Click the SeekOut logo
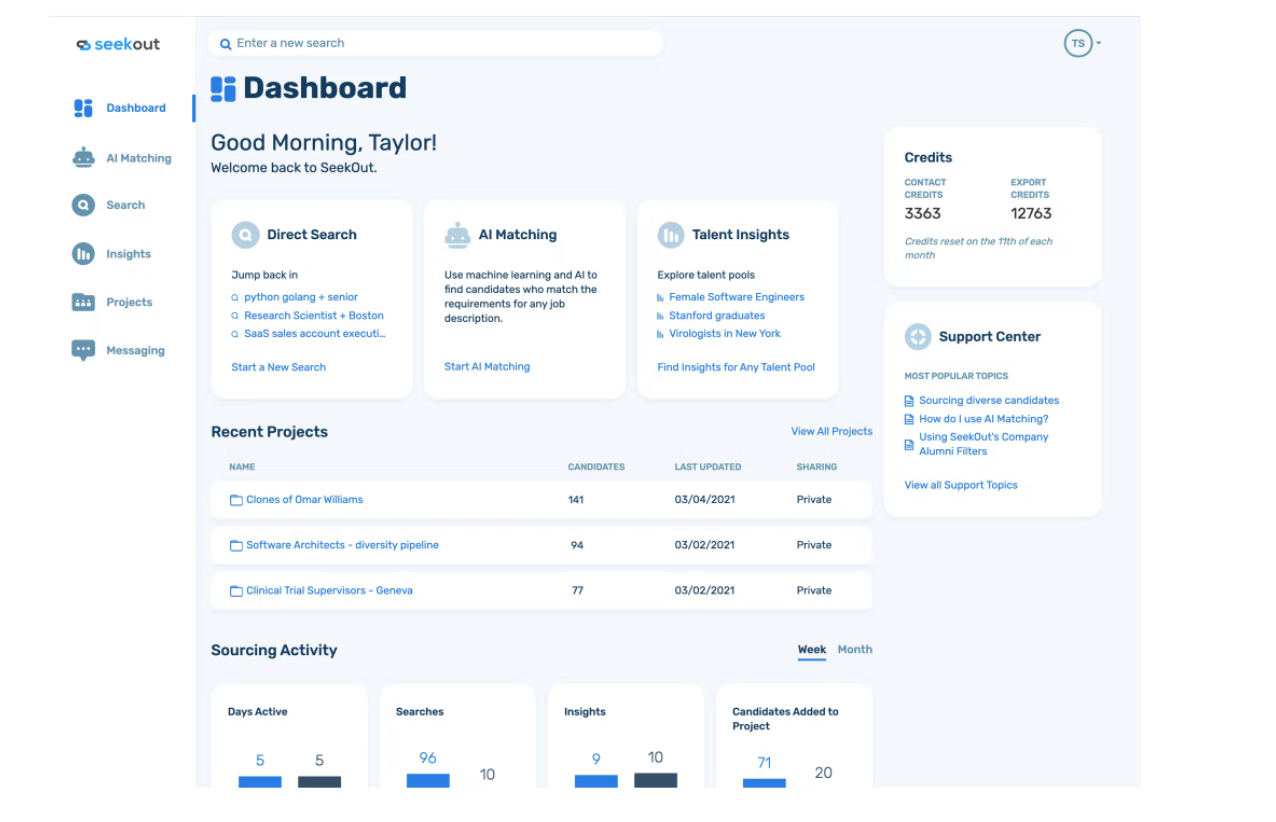 118,44
